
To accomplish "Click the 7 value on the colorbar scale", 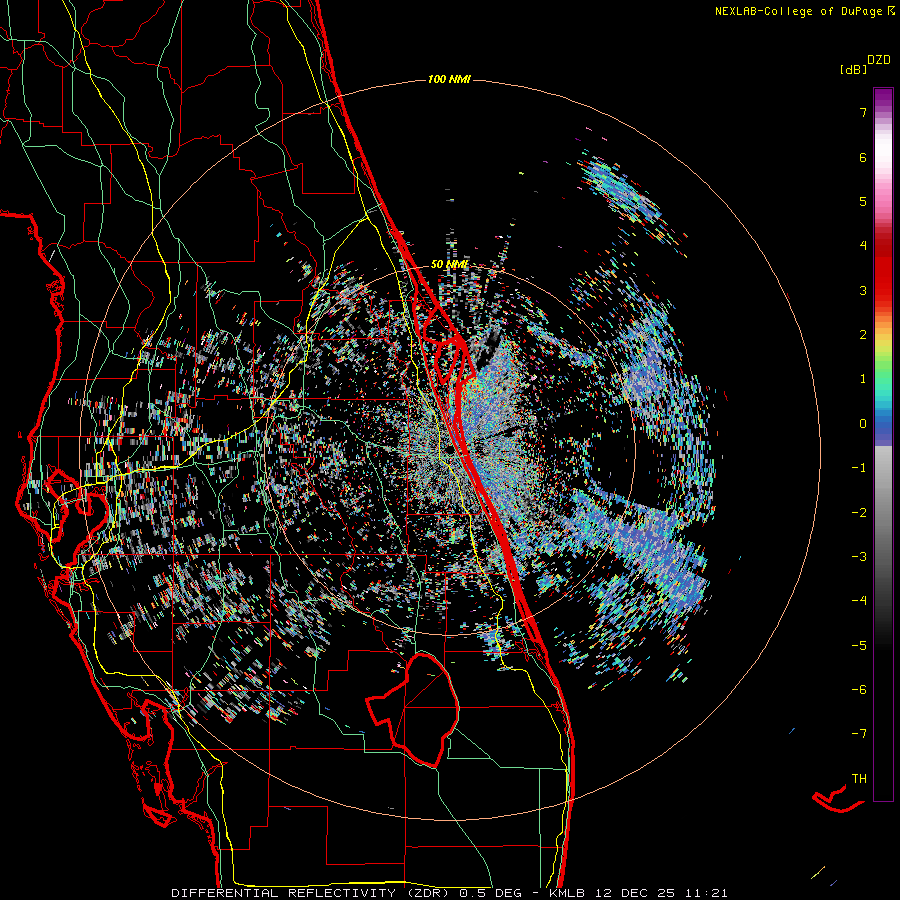I will pos(863,112).
